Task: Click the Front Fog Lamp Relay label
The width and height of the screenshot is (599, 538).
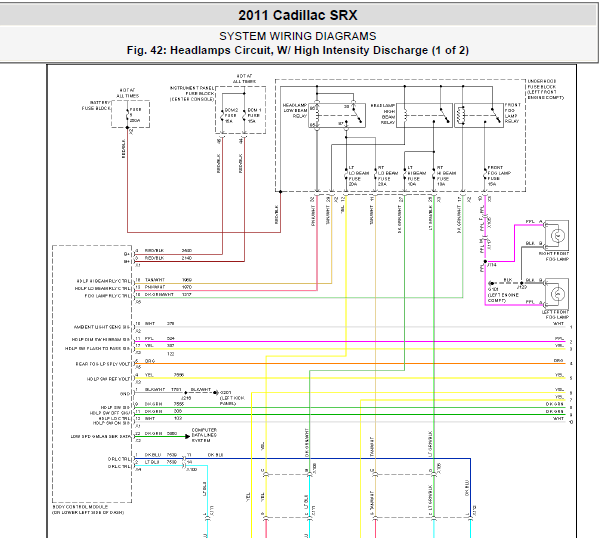Action: tap(512, 113)
